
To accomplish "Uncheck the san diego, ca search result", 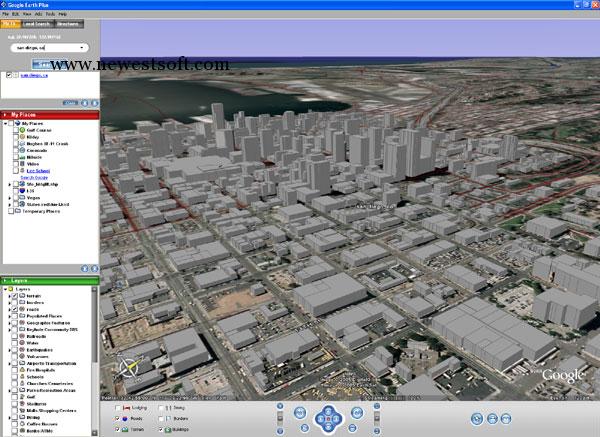I will click(x=9, y=75).
